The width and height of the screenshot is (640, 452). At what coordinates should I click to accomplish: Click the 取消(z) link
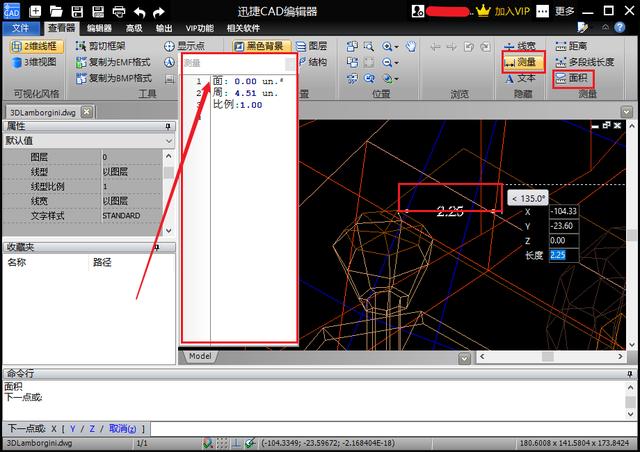[x=122, y=429]
